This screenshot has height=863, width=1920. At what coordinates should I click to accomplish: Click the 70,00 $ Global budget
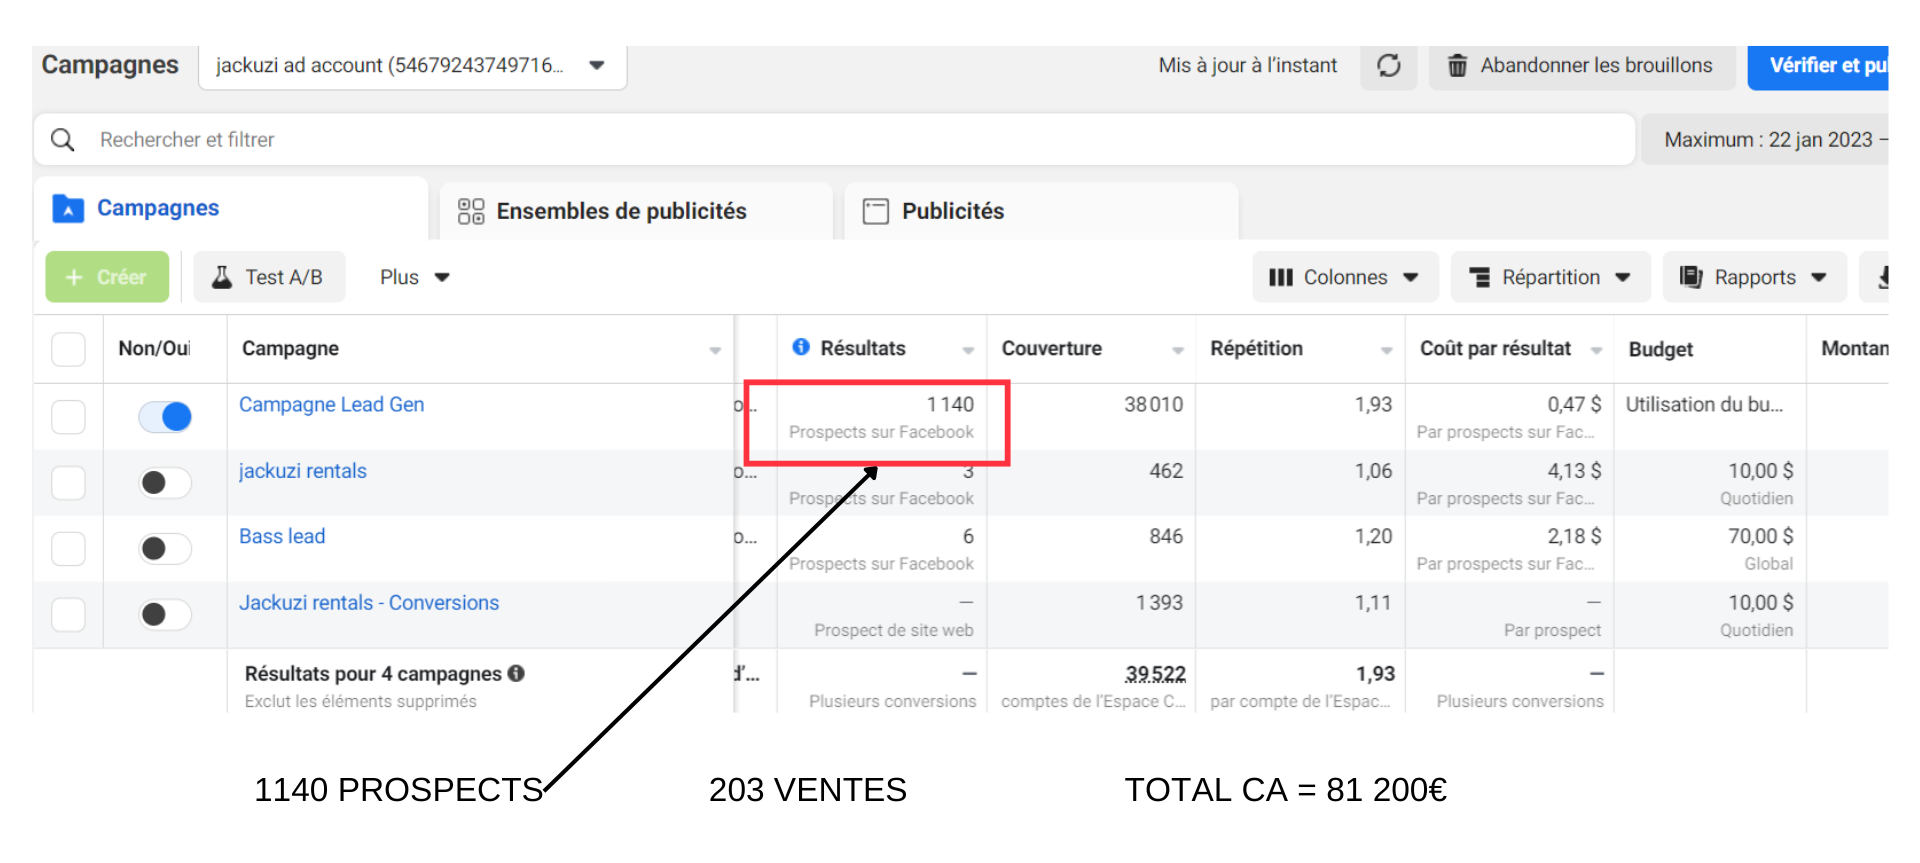1761,537
